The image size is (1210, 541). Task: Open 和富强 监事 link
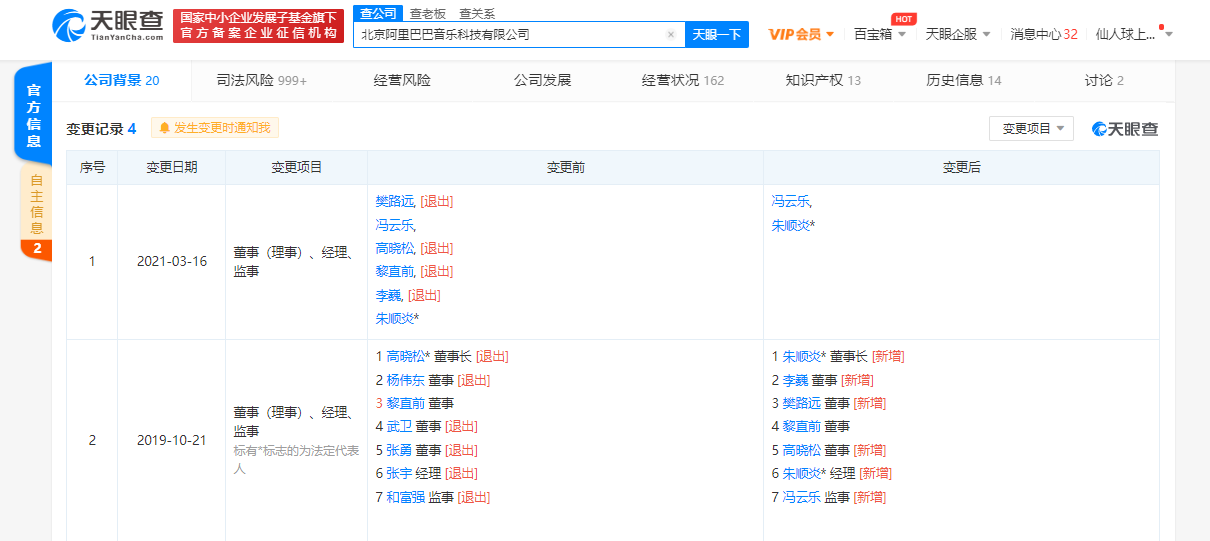pyautogui.click(x=405, y=497)
